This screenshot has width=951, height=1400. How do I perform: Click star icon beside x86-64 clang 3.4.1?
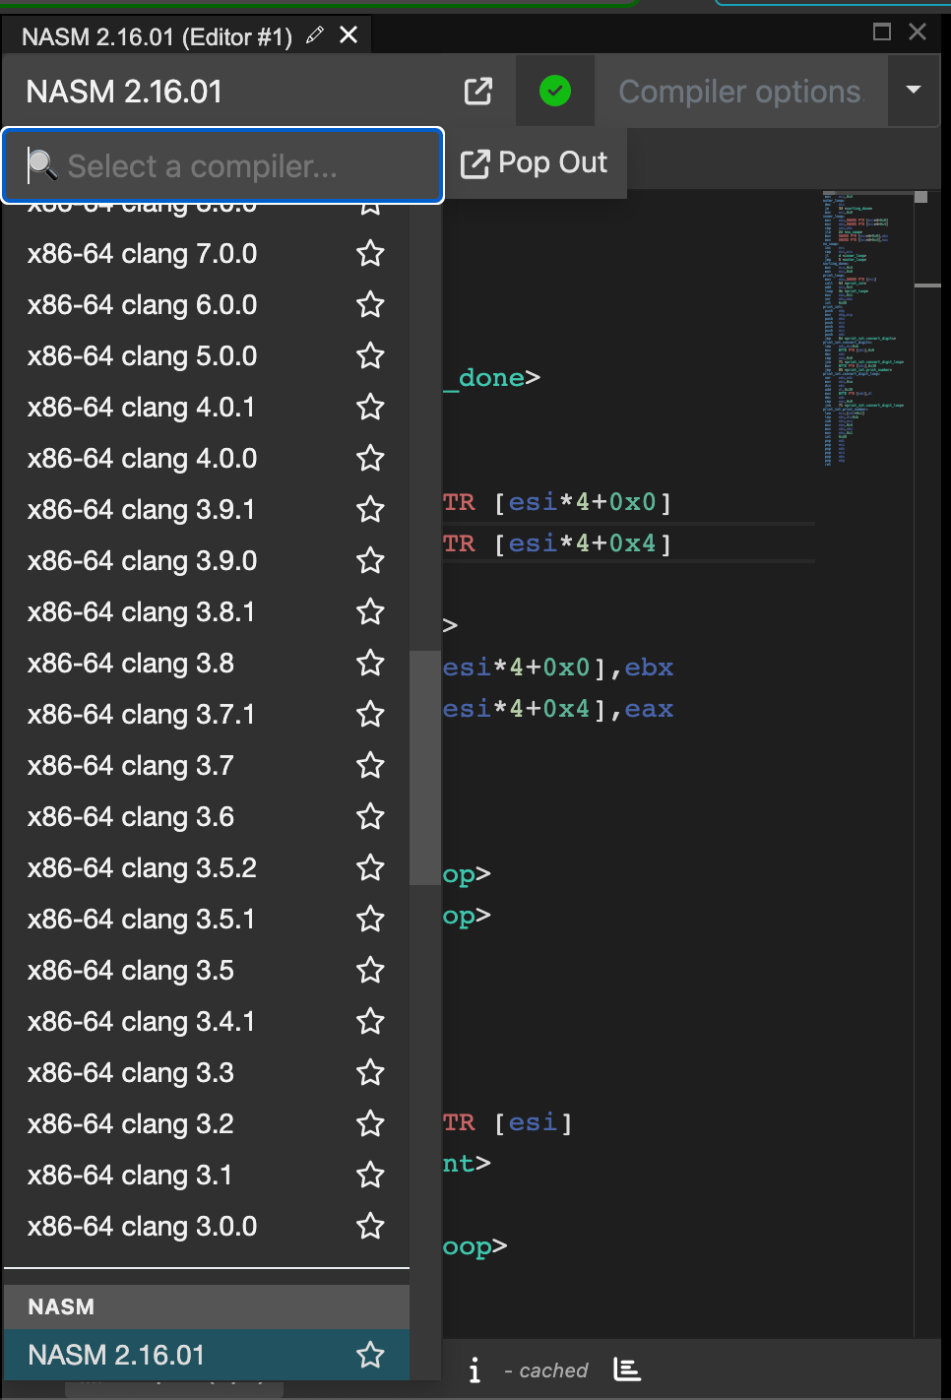[x=370, y=1022]
